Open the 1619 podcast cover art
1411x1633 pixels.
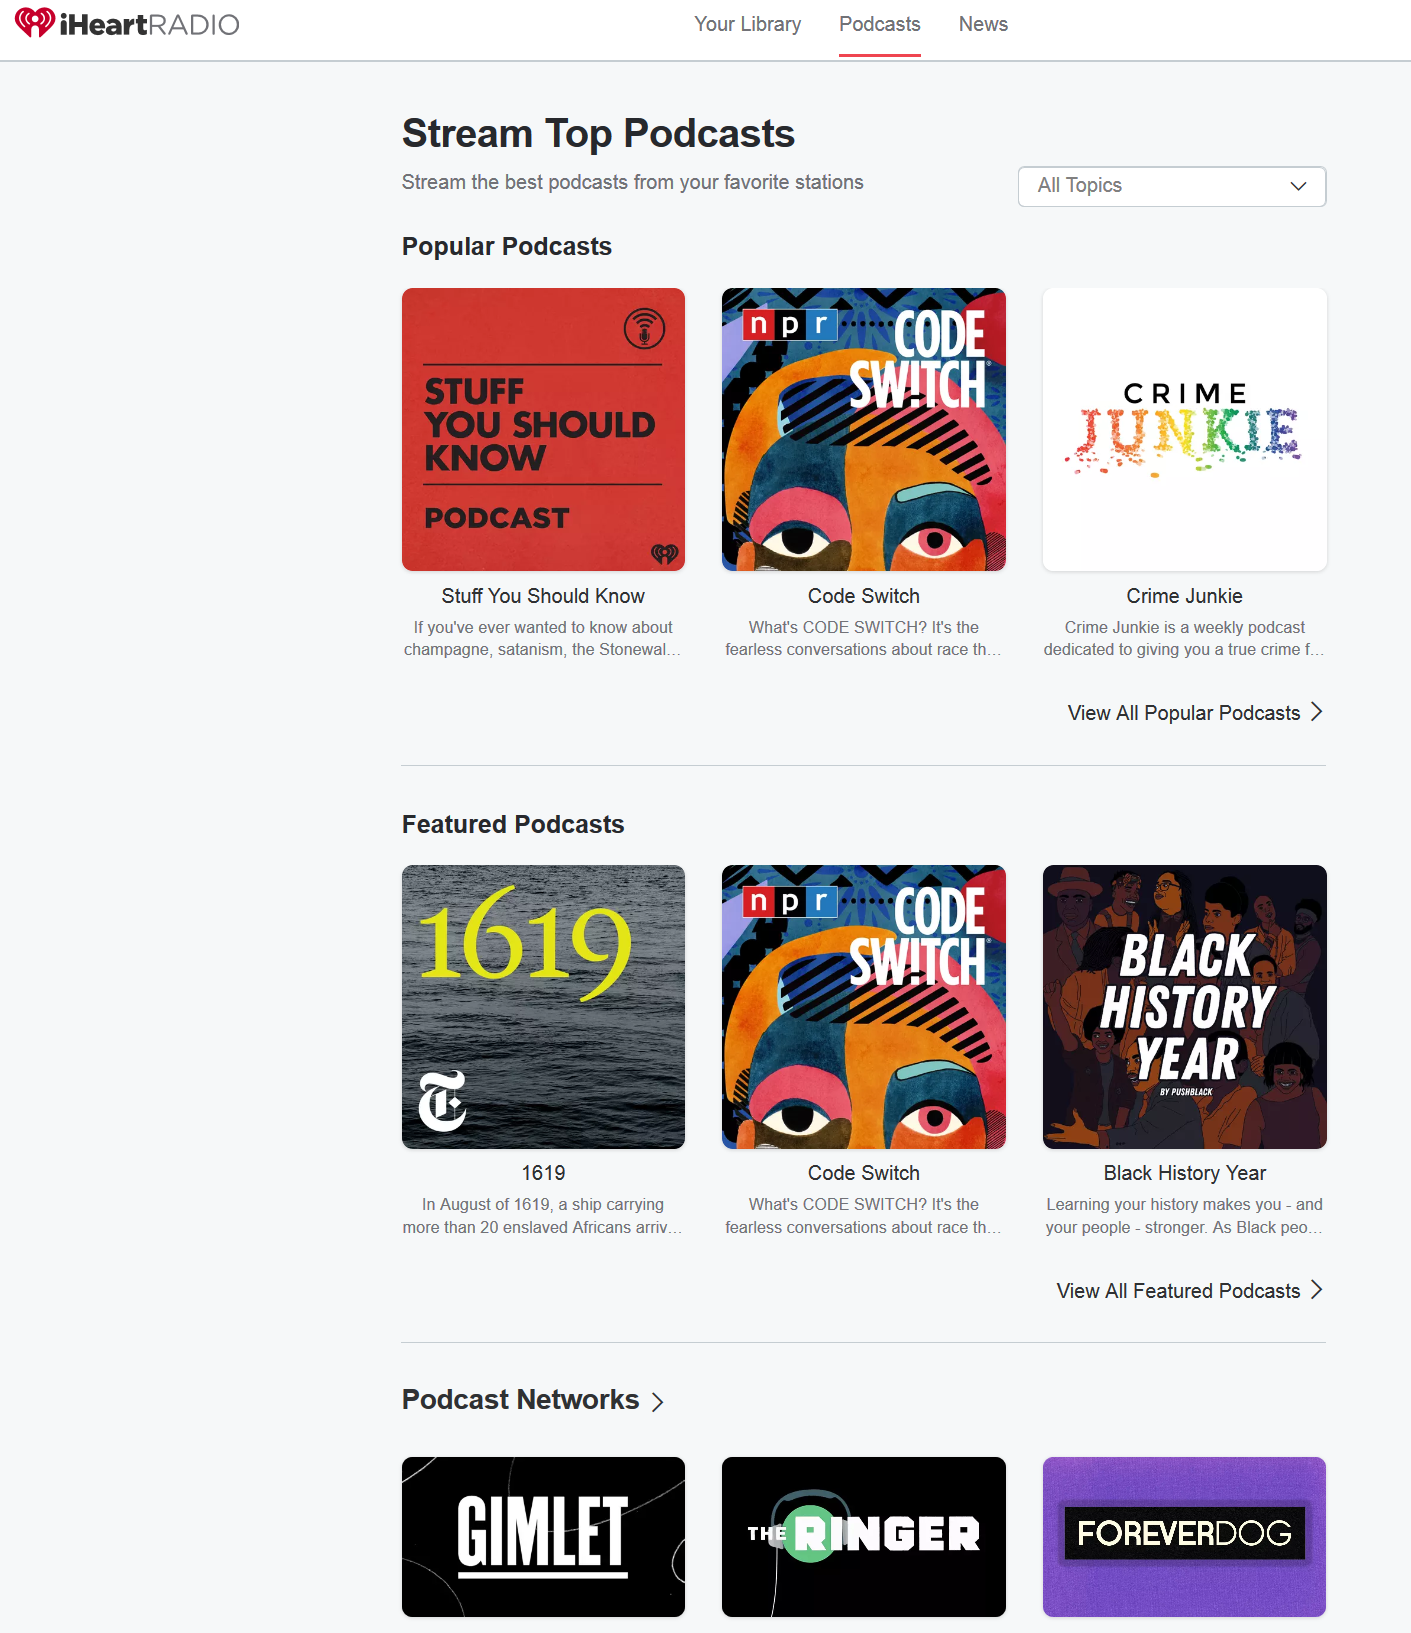coord(543,1007)
